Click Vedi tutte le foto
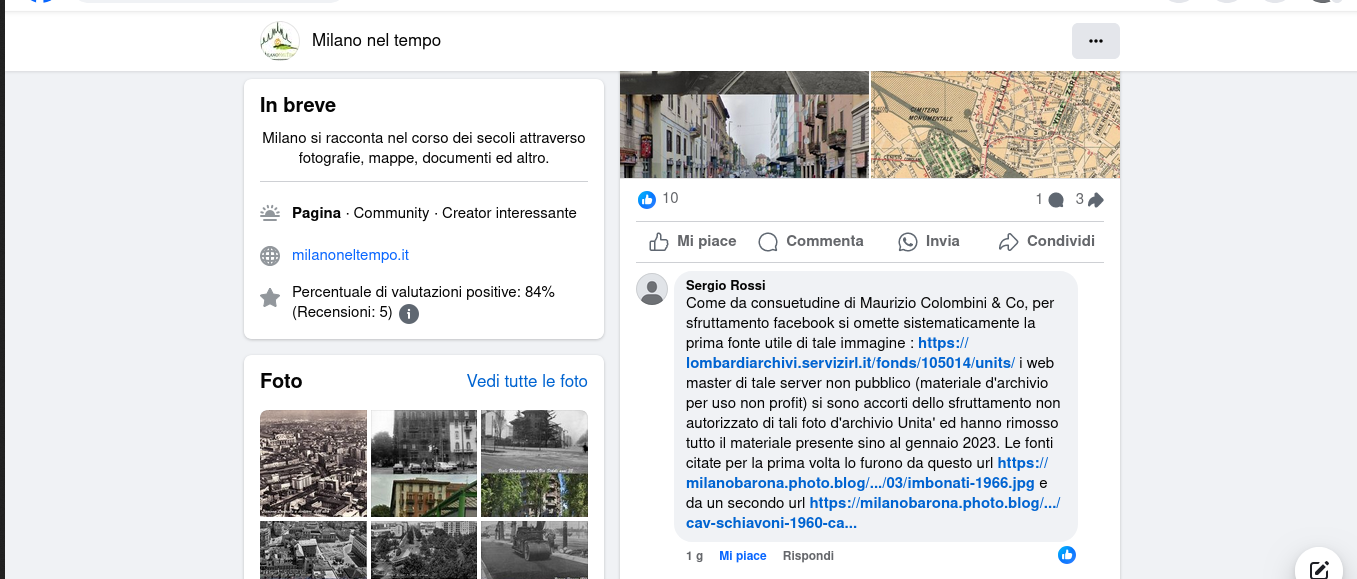This screenshot has height=579, width=1357. [527, 381]
